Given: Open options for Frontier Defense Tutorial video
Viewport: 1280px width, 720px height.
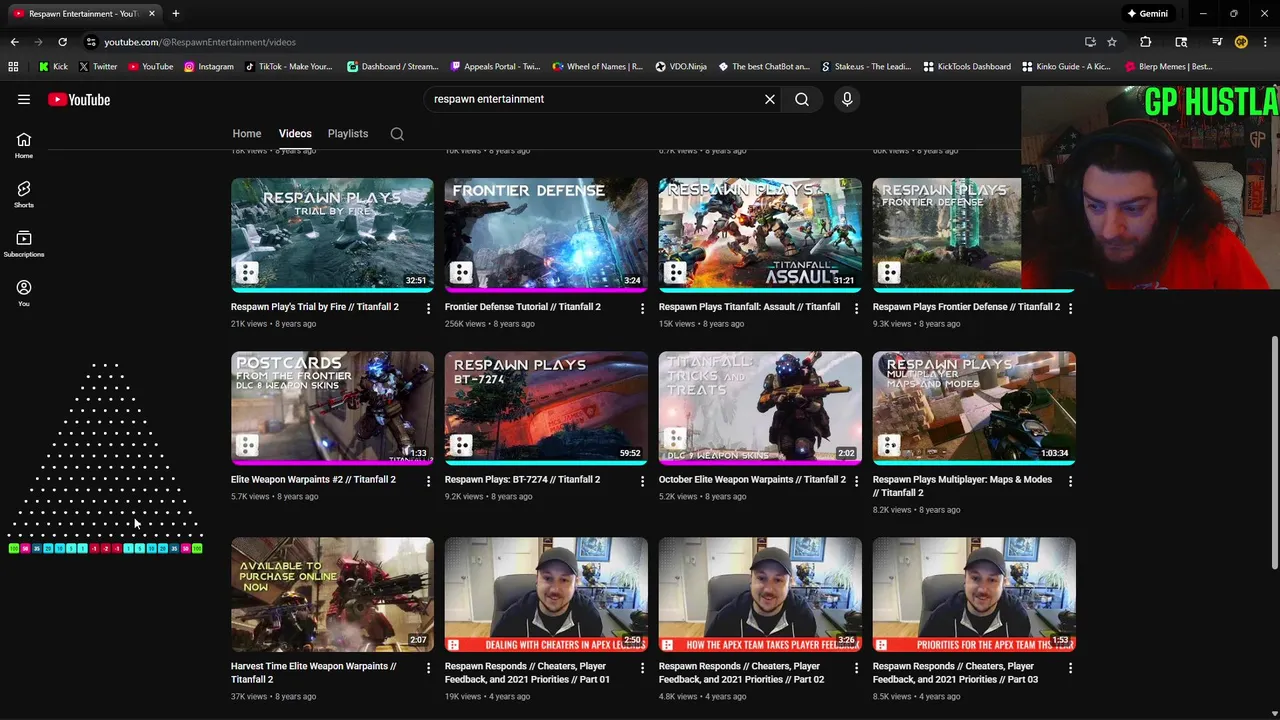Looking at the screenshot, I should point(642,308).
